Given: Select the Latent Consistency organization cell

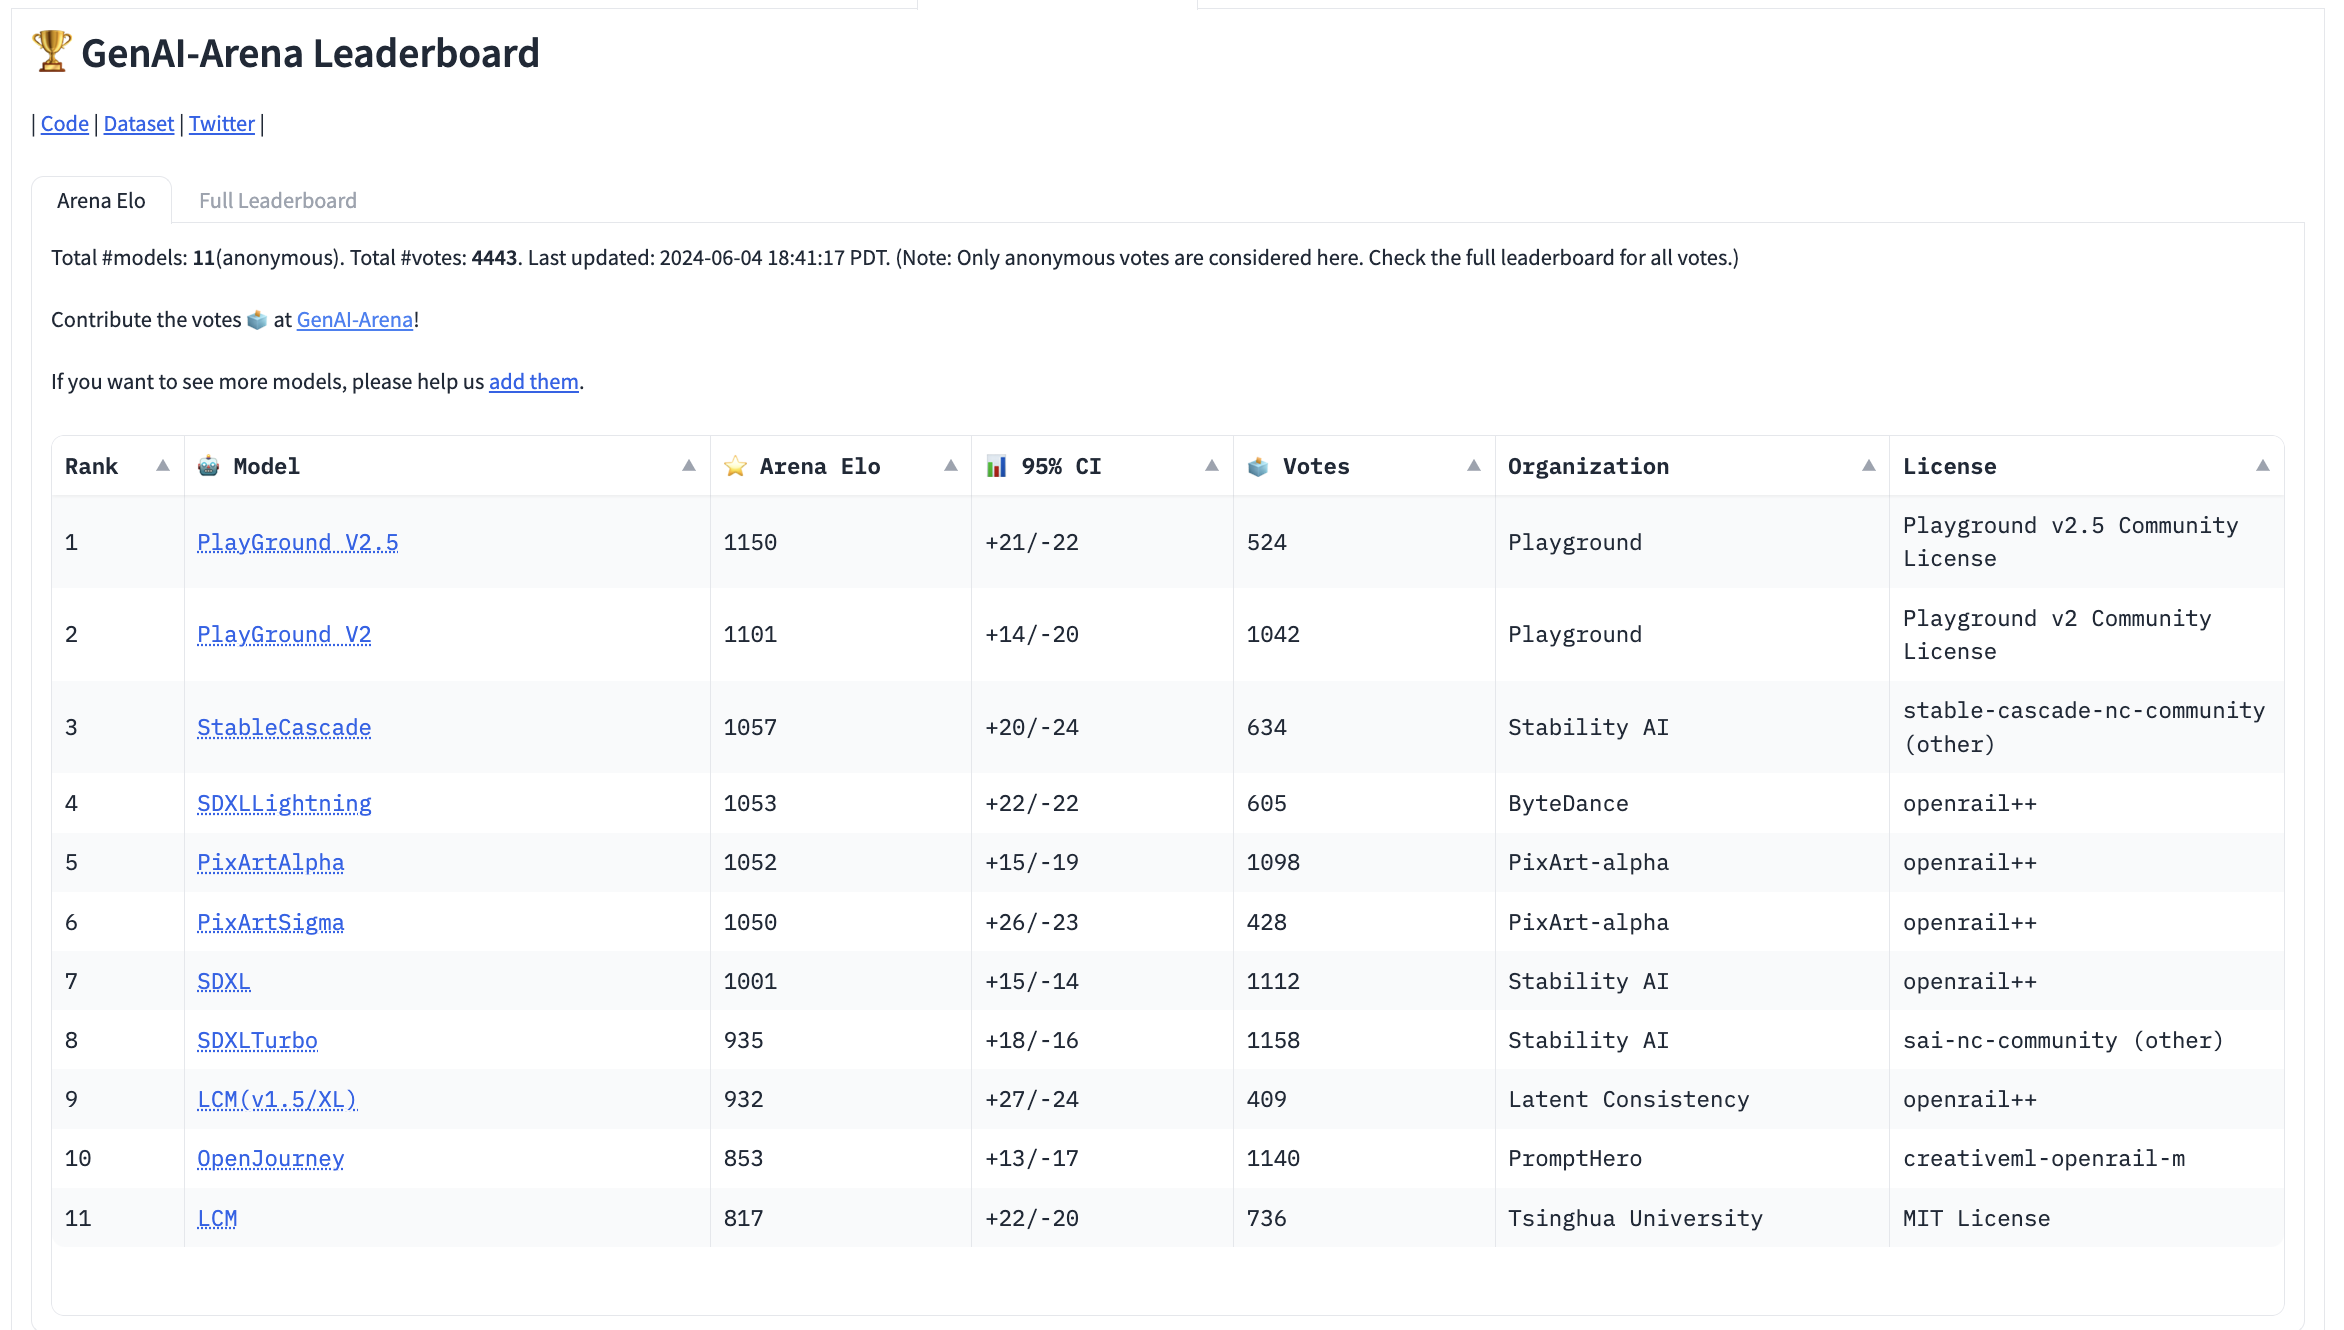Looking at the screenshot, I should [x=1692, y=1099].
